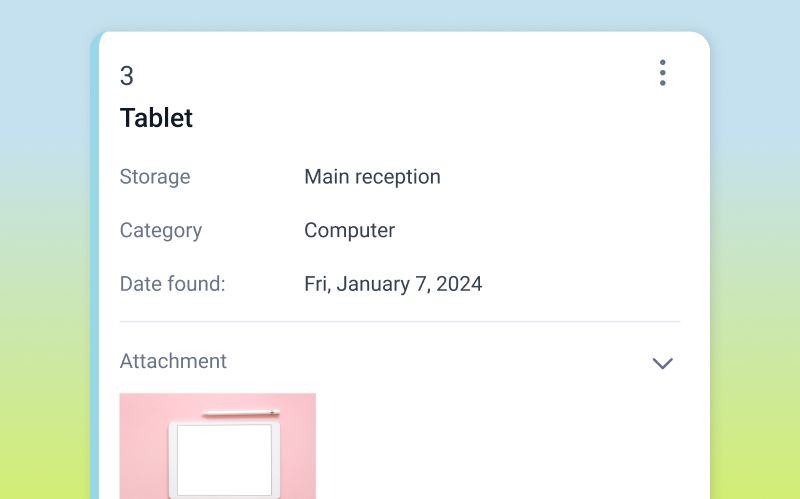This screenshot has height=499, width=800.
Task: Click the "Tablet" item title
Action: coord(156,118)
